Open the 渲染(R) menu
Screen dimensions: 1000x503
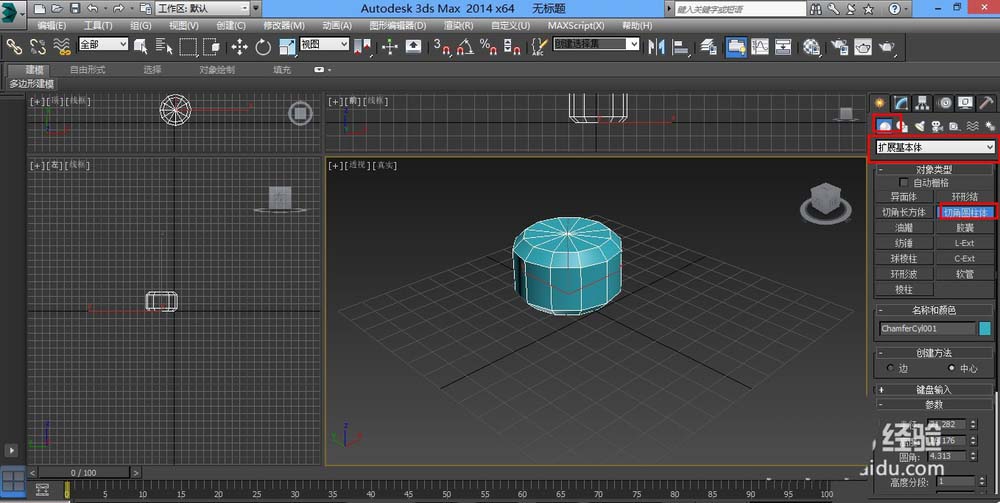(x=459, y=25)
